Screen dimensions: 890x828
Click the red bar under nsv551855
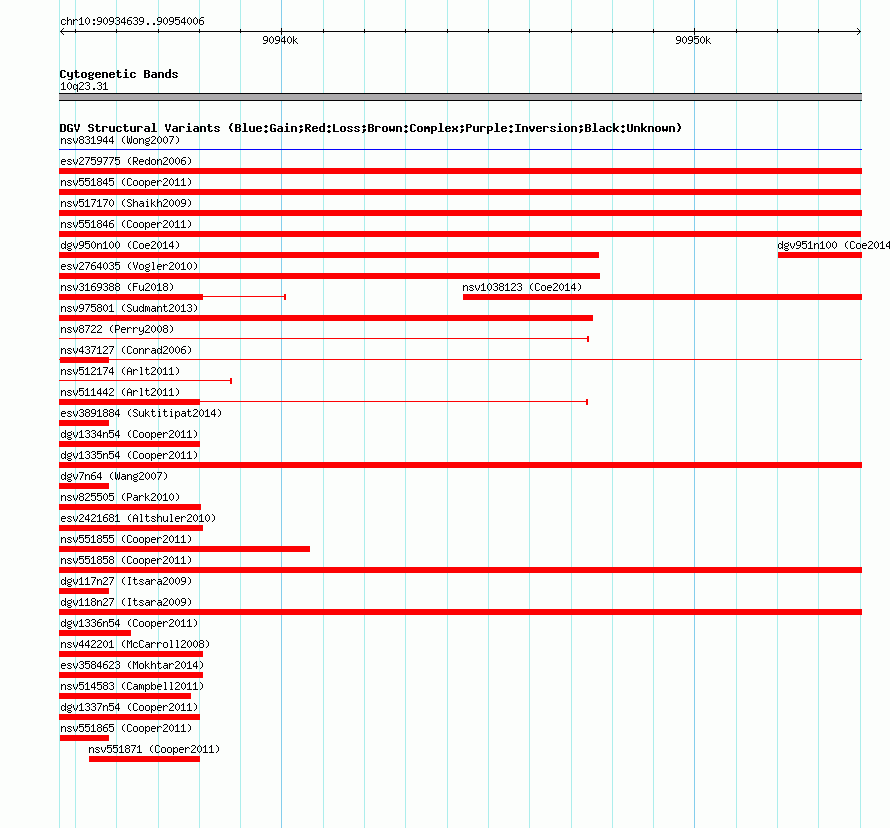[184, 549]
